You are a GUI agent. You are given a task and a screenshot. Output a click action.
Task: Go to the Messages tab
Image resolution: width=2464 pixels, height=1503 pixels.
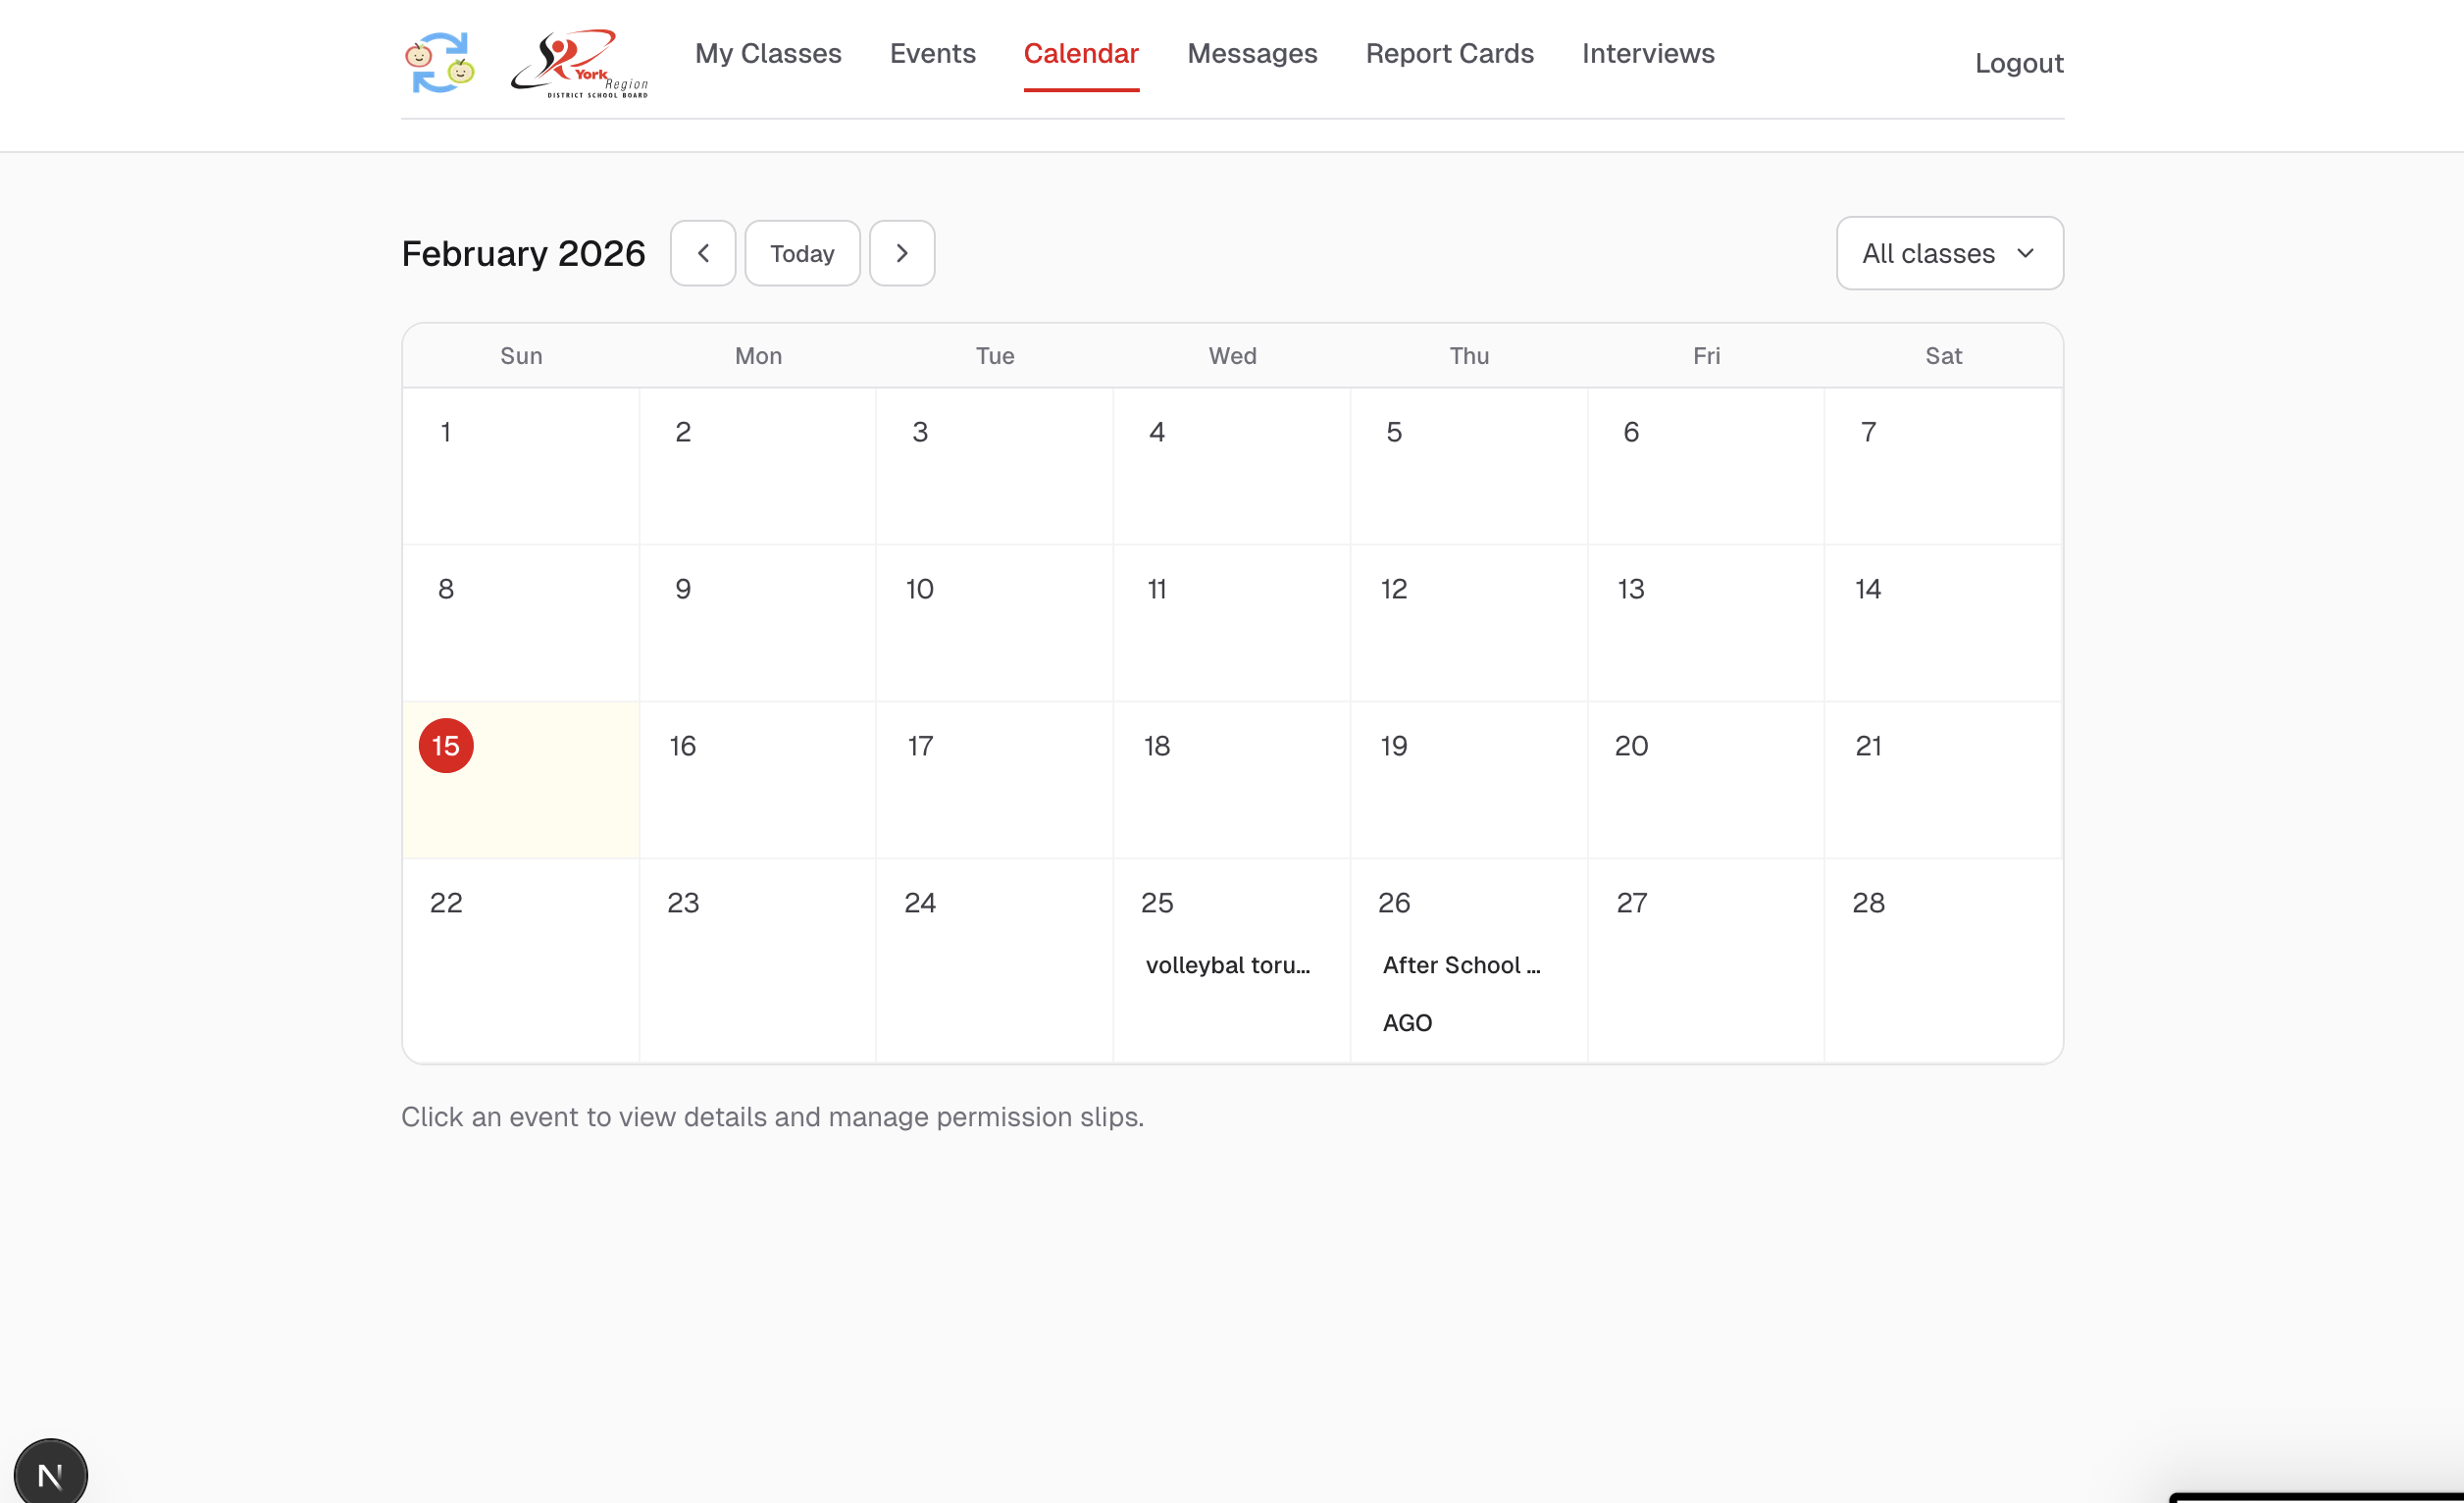(x=1251, y=54)
